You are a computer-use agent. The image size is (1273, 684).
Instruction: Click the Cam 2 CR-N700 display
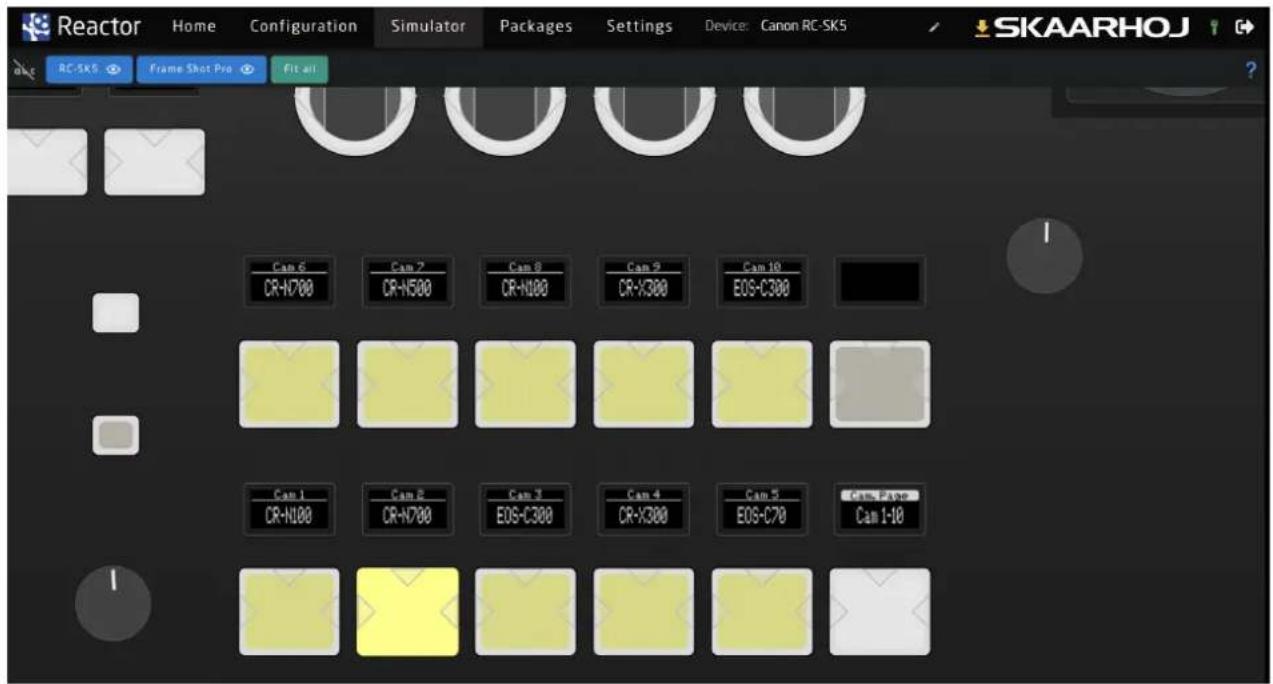(x=407, y=509)
